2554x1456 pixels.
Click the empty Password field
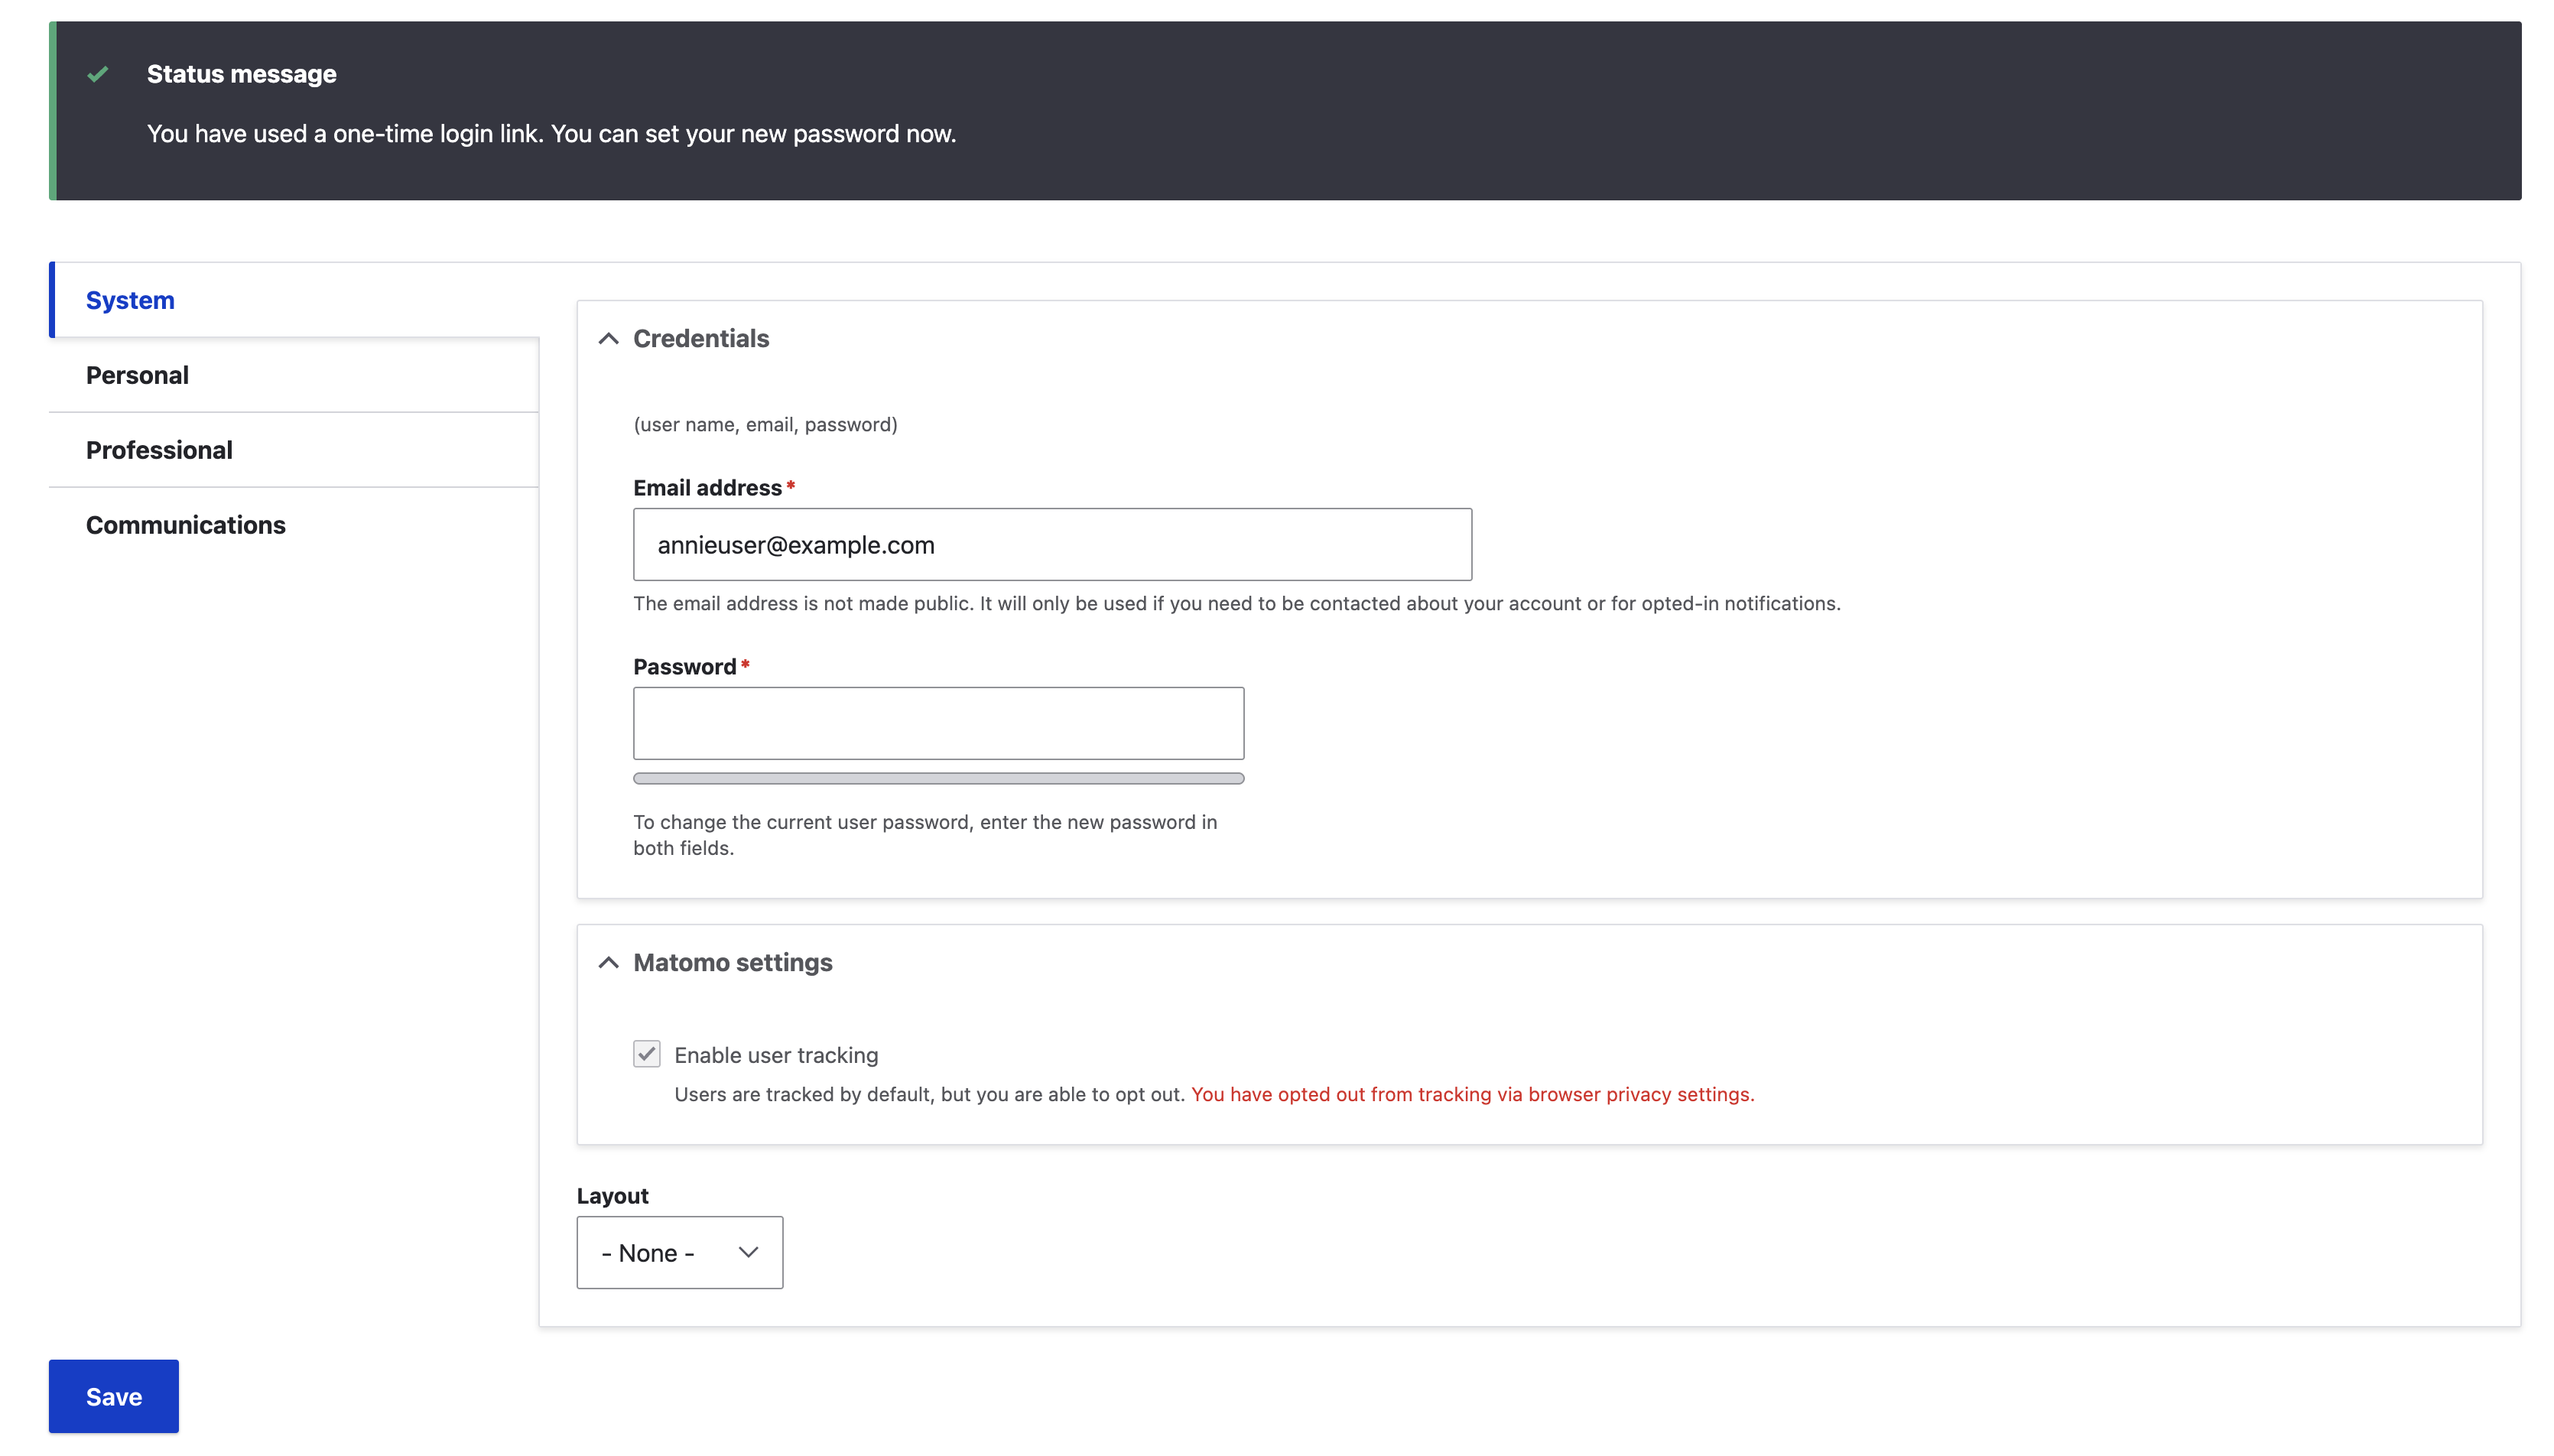[938, 722]
